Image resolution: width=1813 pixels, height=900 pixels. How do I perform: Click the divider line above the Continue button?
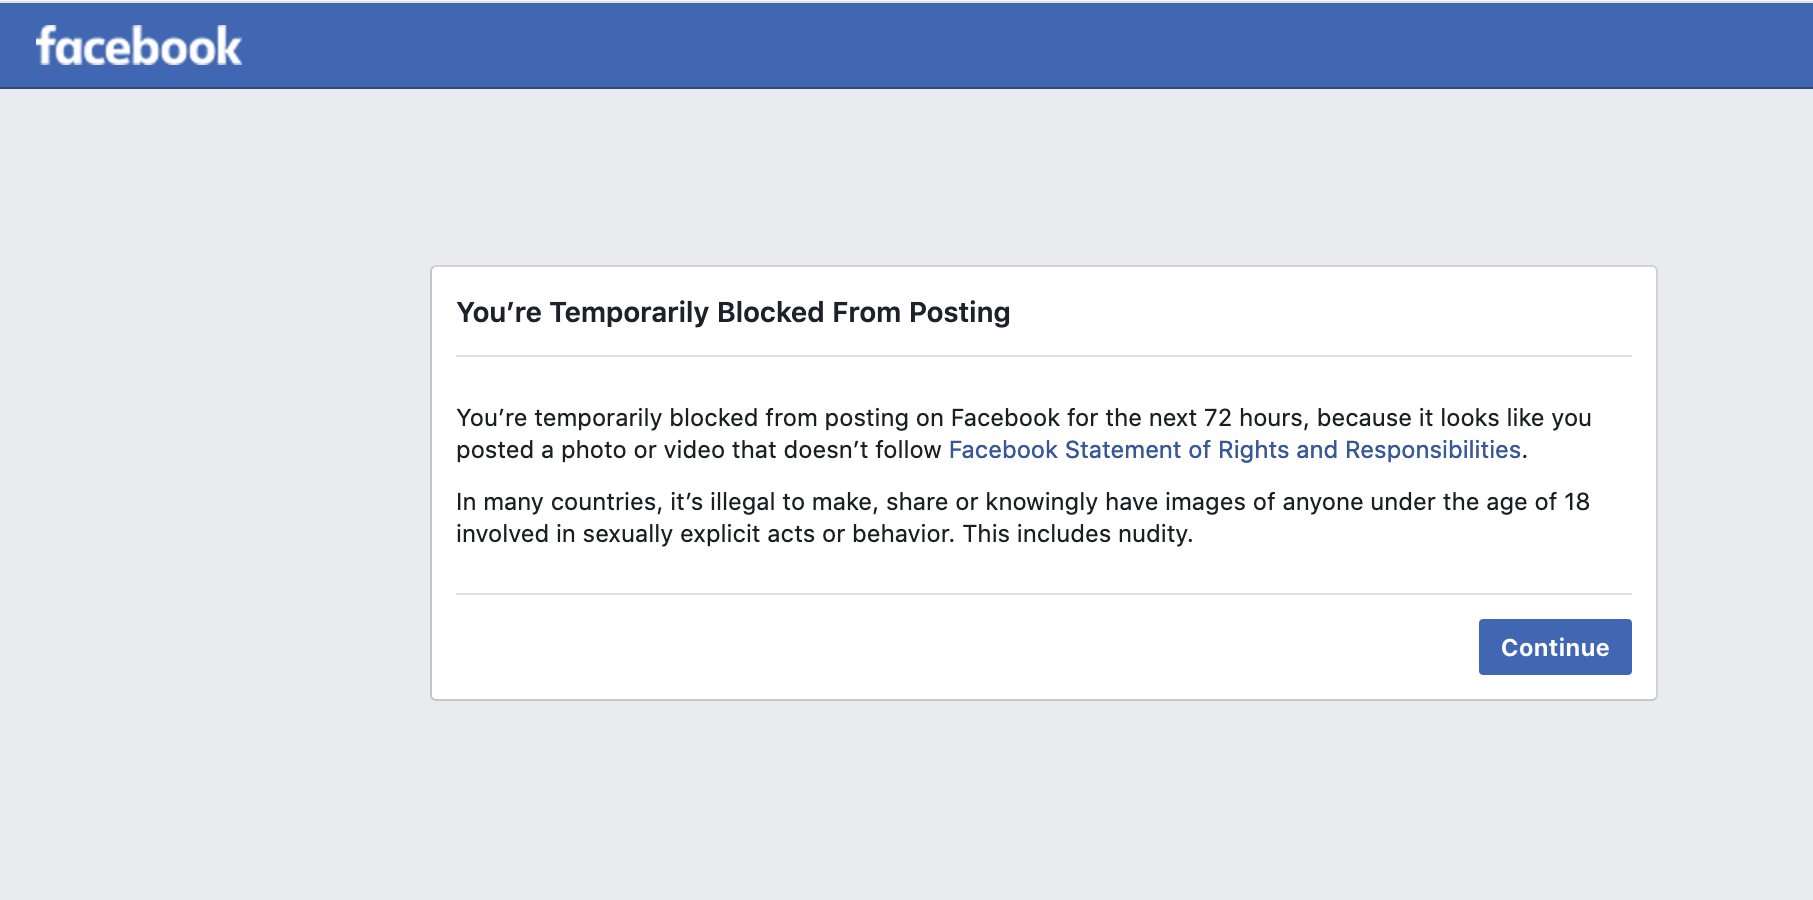click(1043, 594)
